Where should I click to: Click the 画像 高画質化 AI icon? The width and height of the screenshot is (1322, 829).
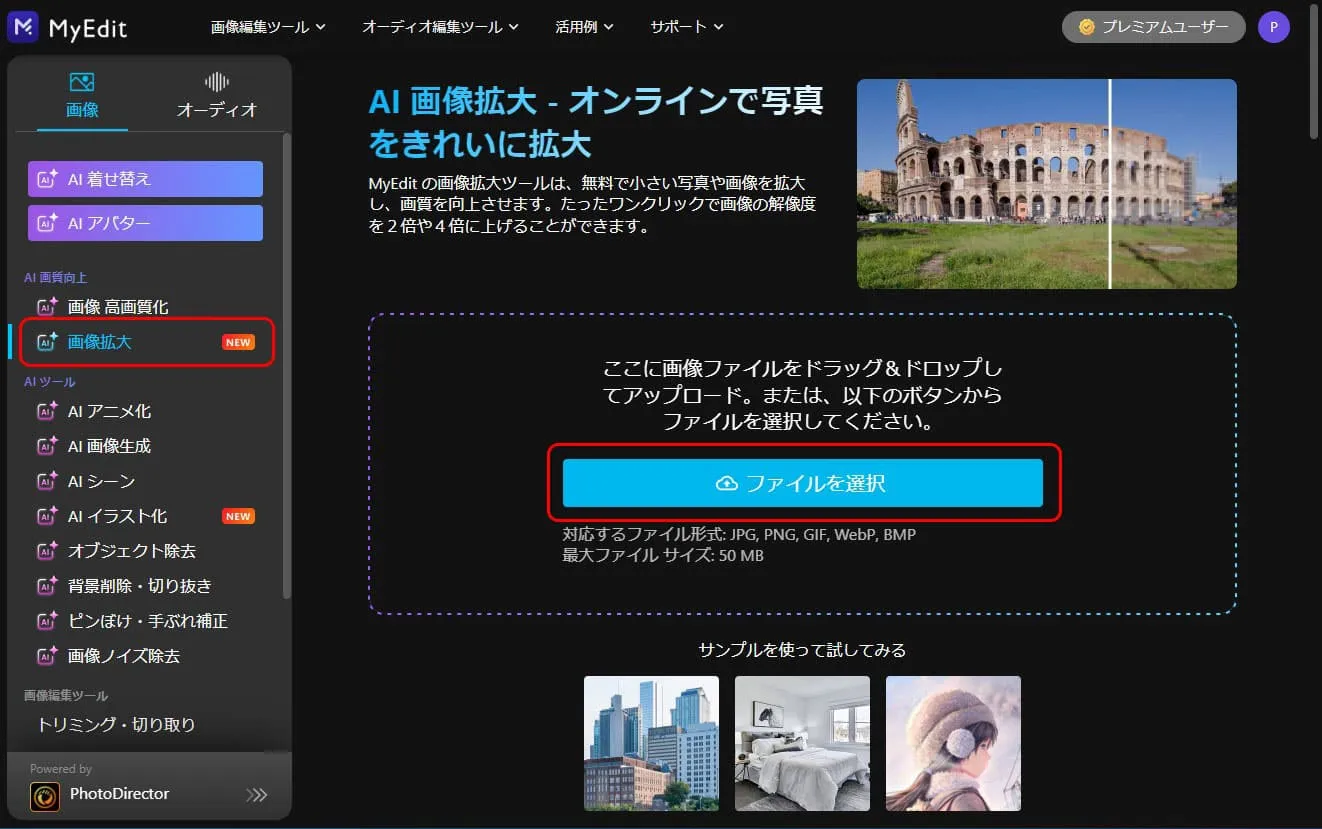(47, 307)
